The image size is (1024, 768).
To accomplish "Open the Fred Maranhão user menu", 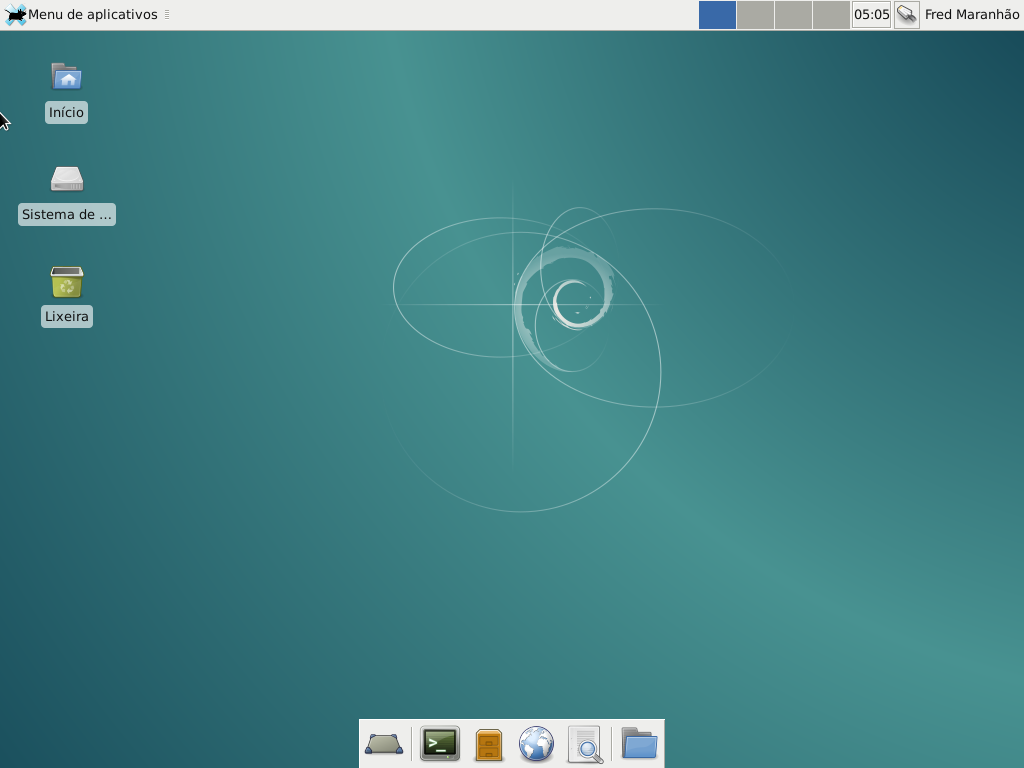I will click(973, 15).
